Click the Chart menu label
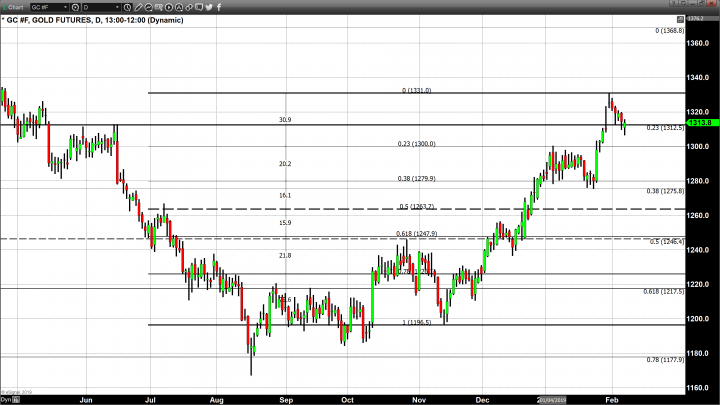720x405 pixels. (x=14, y=5)
